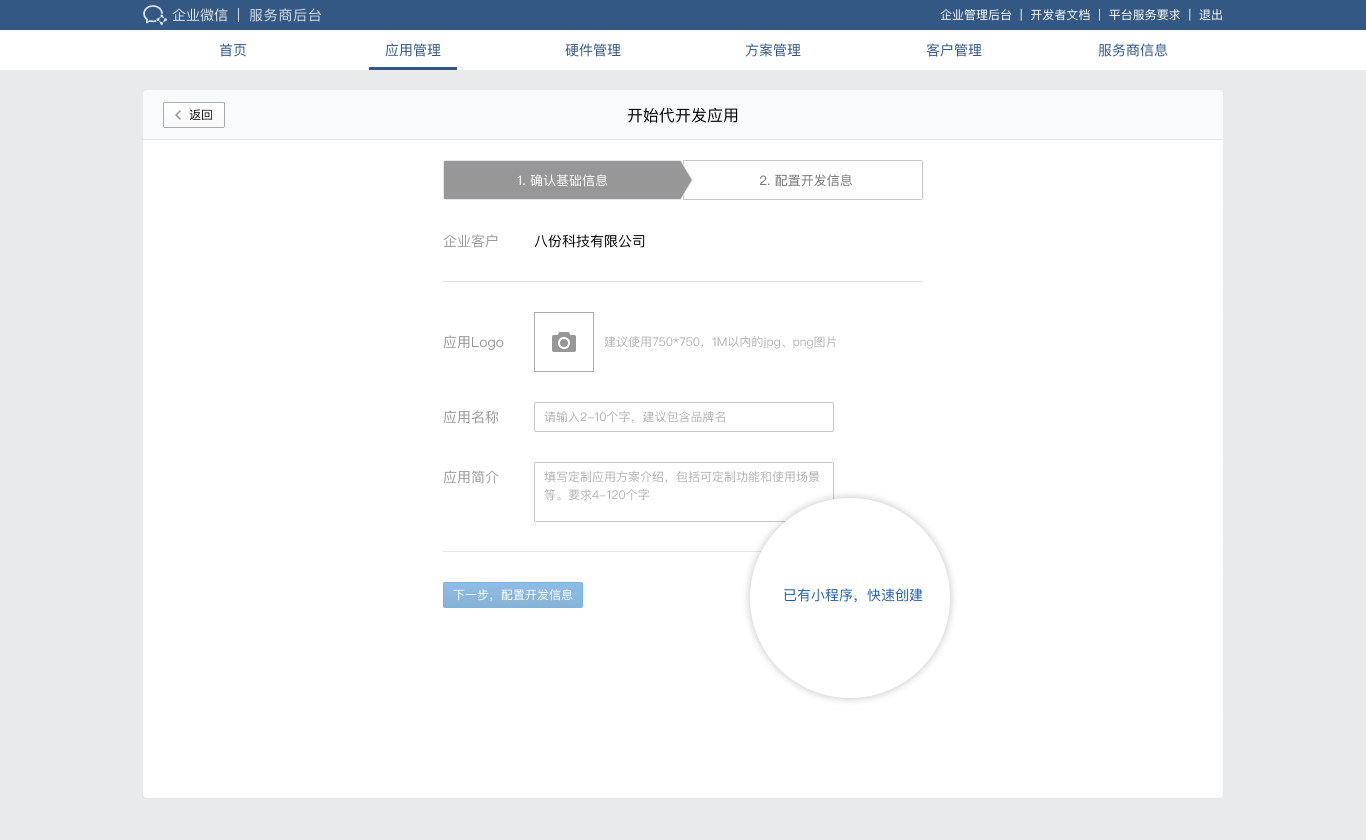1366x840 pixels.
Task: Go to the 客户管理 tab
Action: point(954,50)
